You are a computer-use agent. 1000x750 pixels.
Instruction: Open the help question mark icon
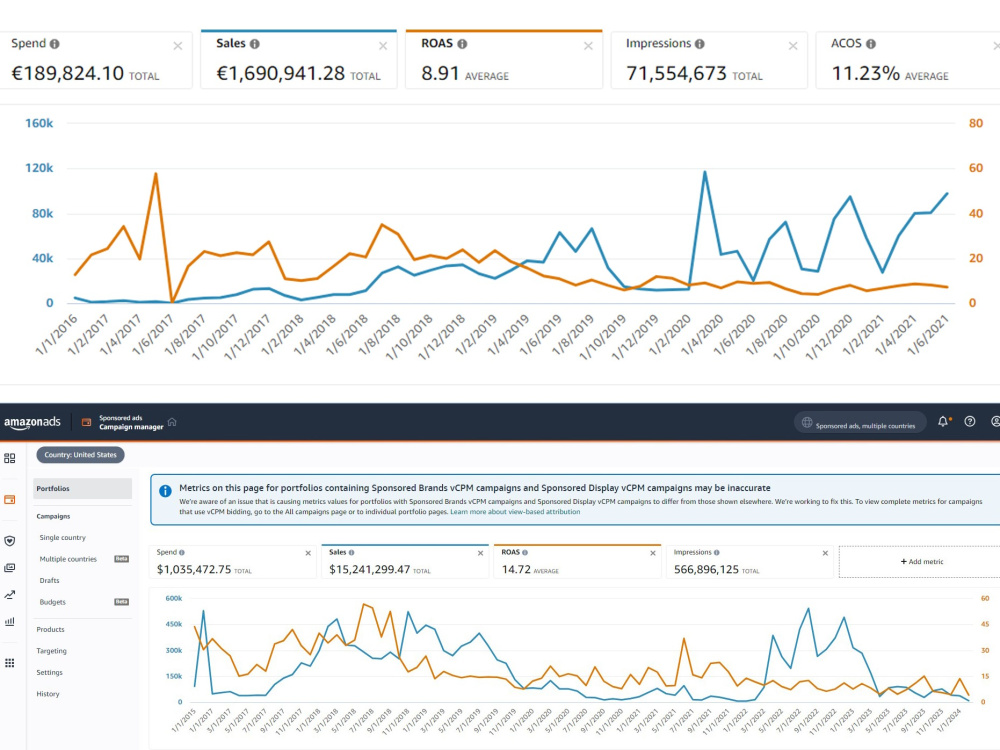click(x=969, y=422)
